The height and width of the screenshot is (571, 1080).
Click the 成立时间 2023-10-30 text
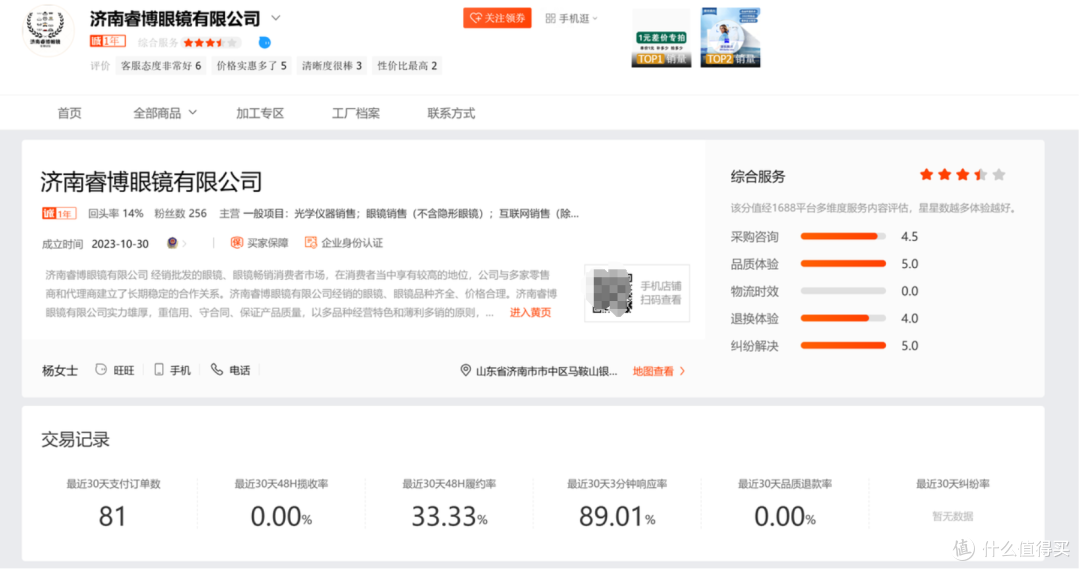tap(95, 244)
